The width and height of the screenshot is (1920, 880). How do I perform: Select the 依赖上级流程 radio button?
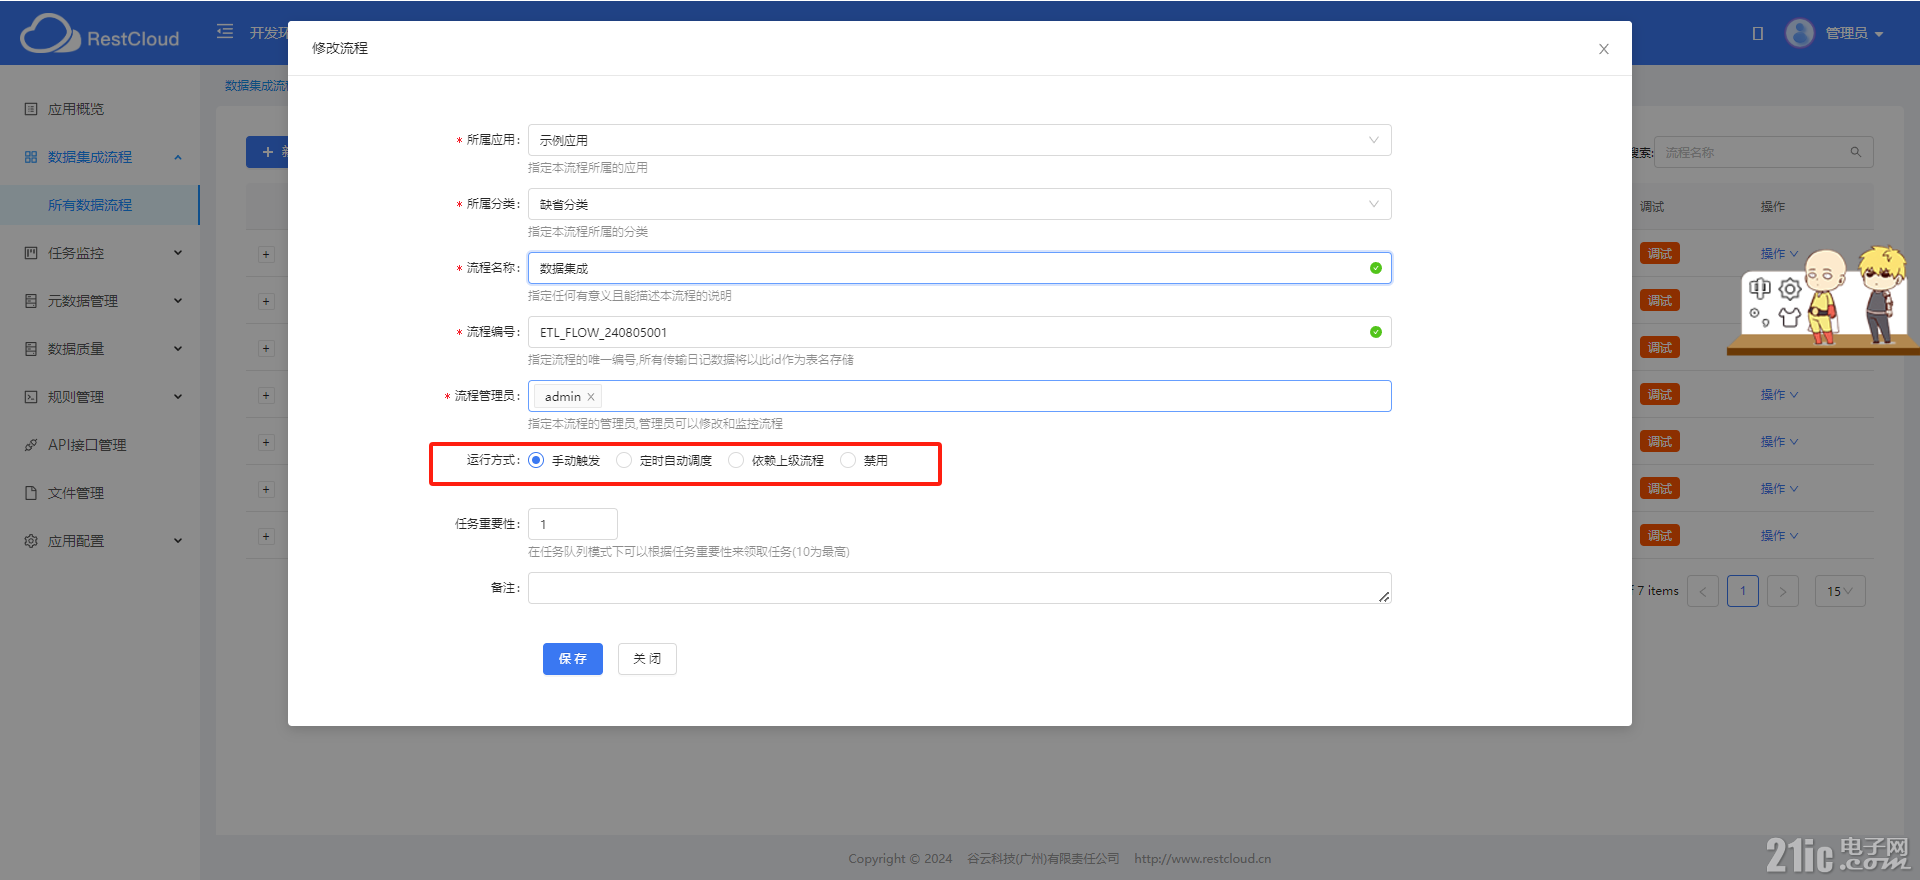tap(736, 460)
